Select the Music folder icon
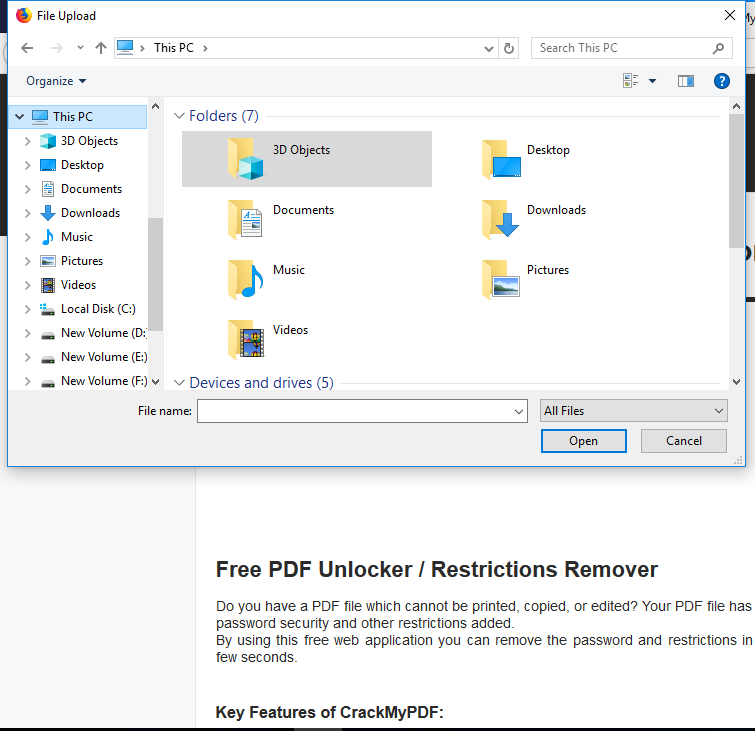755x731 pixels. (x=246, y=279)
